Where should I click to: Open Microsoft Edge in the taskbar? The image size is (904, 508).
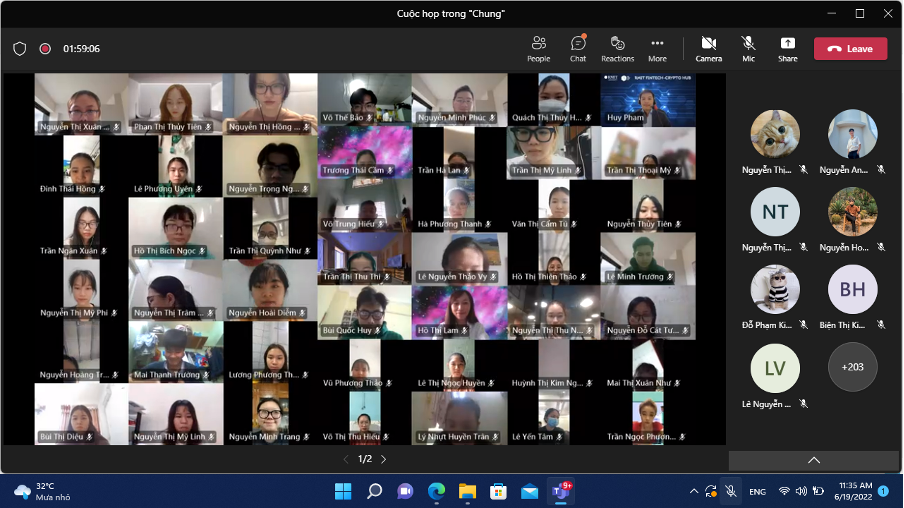(436, 491)
